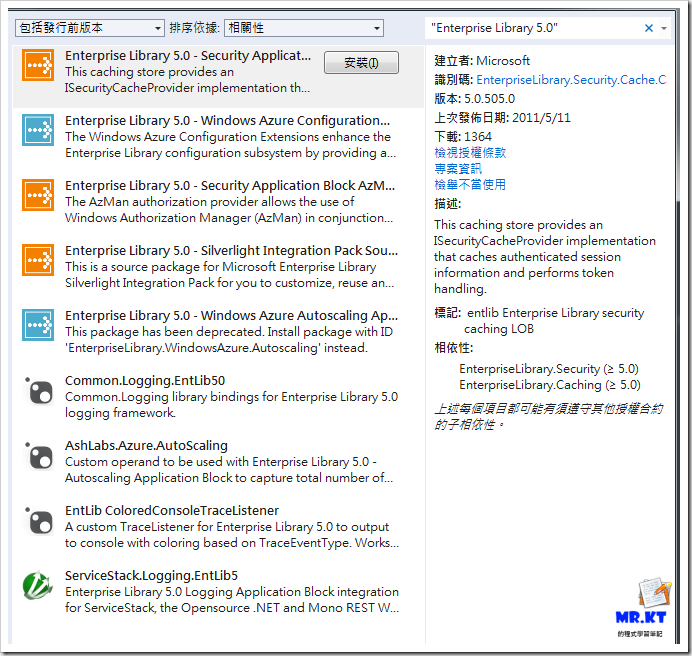Select the Common.Logging.EntLib50 title

(145, 380)
